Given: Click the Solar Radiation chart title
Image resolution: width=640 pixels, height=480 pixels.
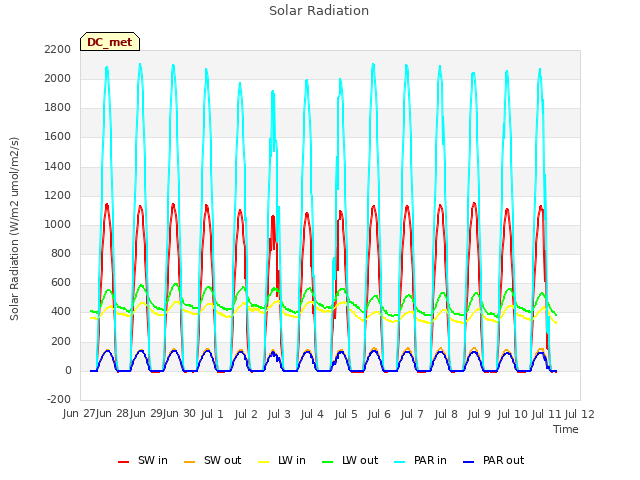Looking at the screenshot, I should [x=319, y=11].
